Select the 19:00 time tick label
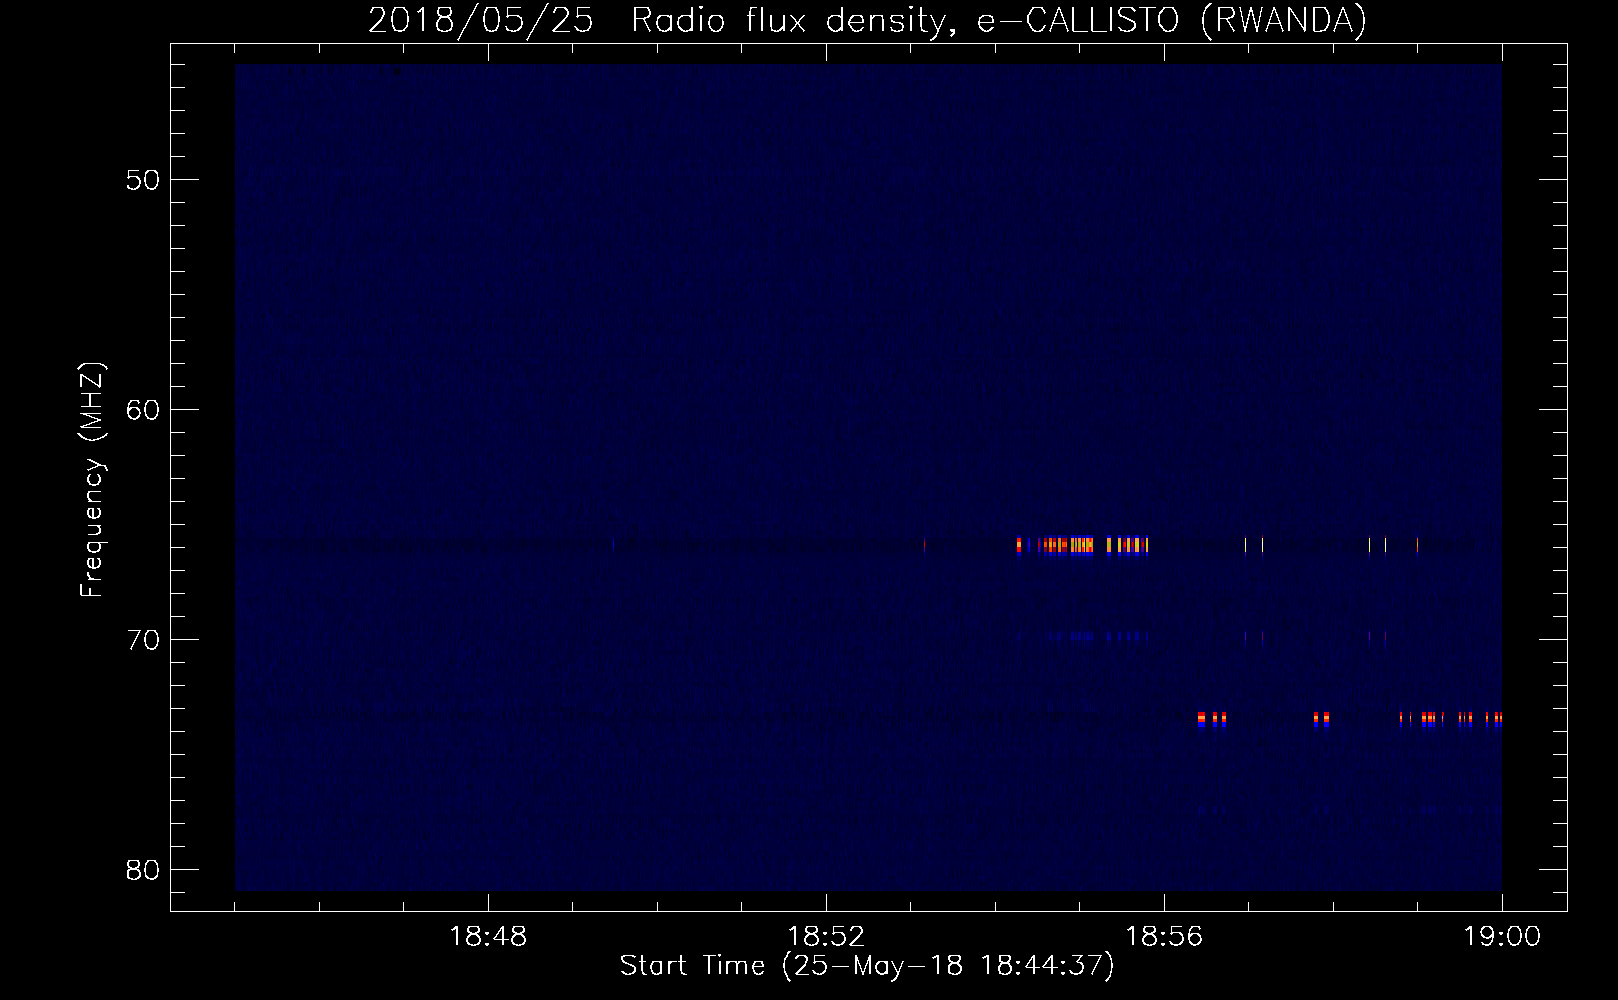 1502,937
